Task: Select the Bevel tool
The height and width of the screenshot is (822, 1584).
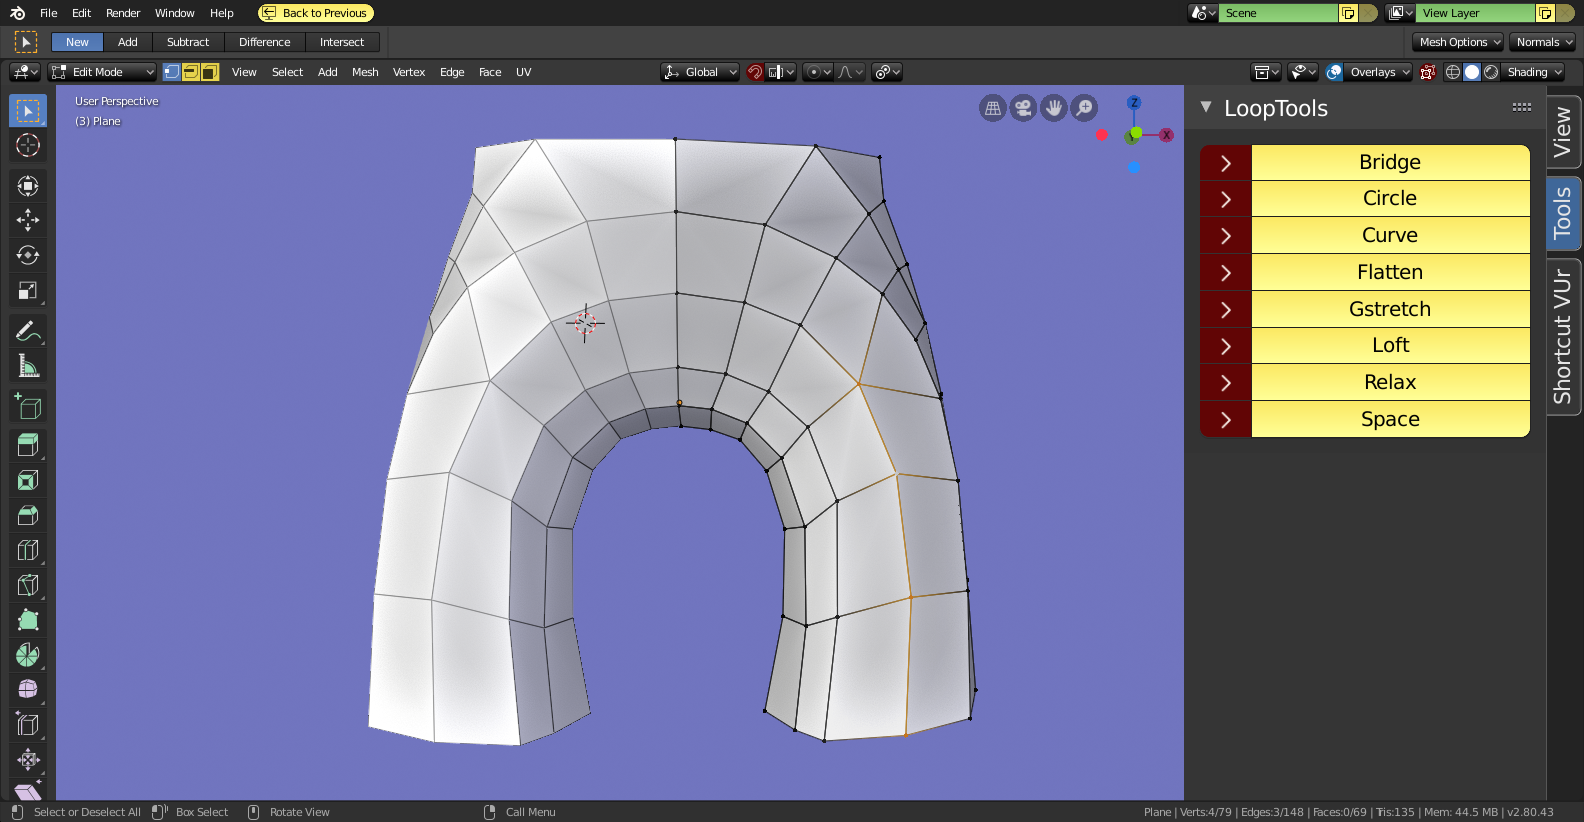Action: coord(28,515)
